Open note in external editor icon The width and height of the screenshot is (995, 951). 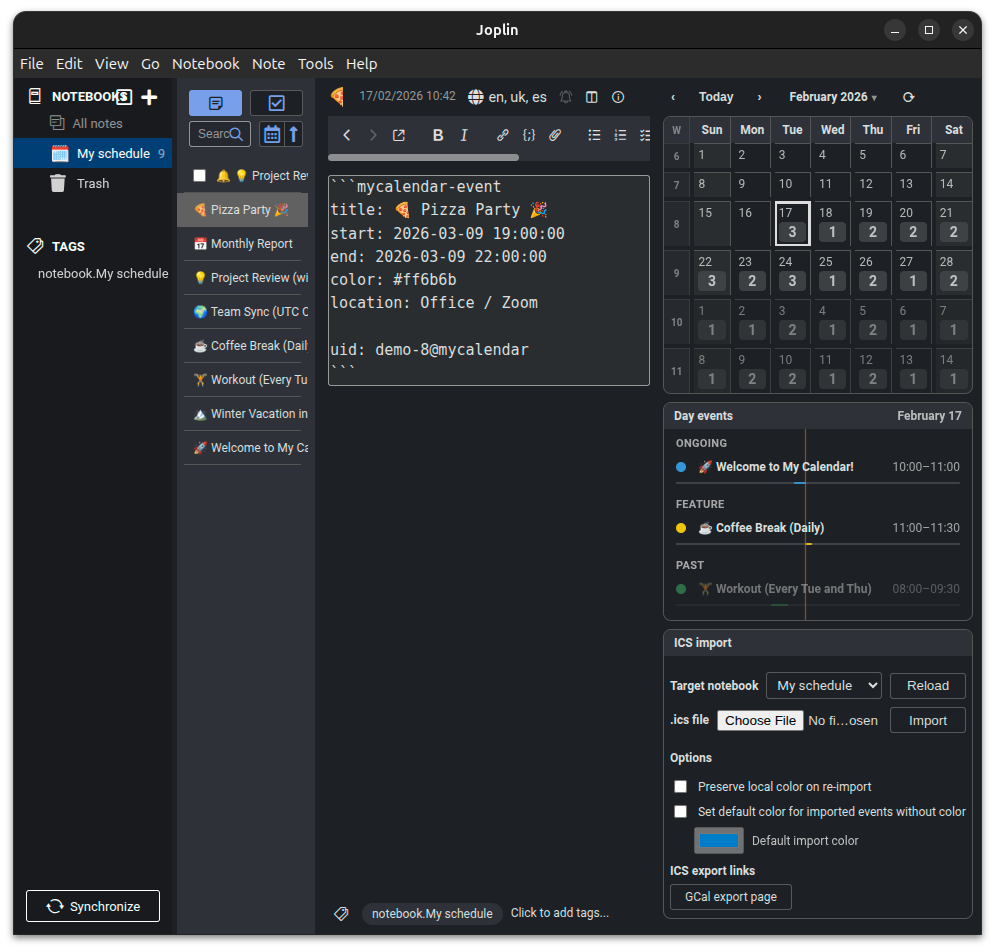(399, 134)
